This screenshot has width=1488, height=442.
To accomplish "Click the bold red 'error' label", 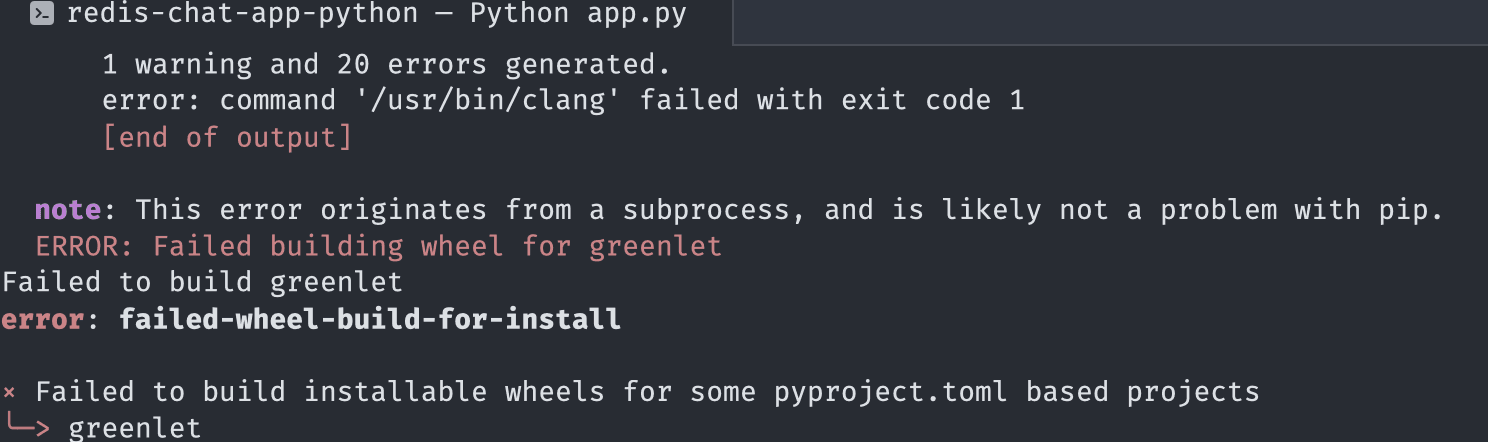I will pos(43,319).
